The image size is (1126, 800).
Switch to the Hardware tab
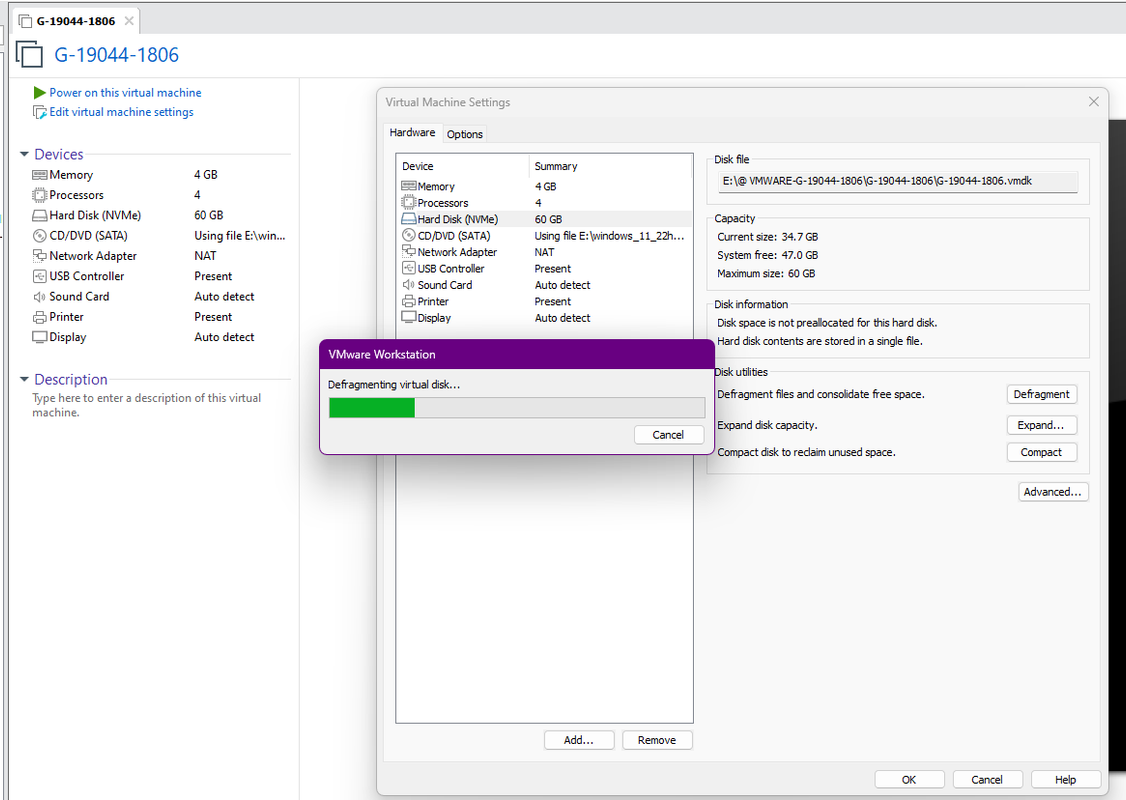pyautogui.click(x=412, y=133)
